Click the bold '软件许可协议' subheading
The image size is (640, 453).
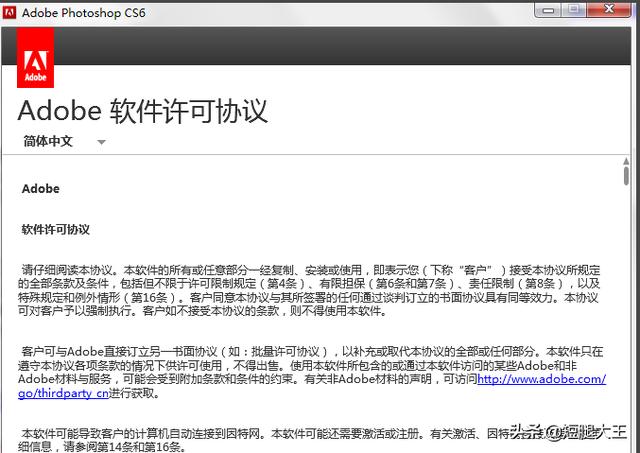[x=56, y=229]
